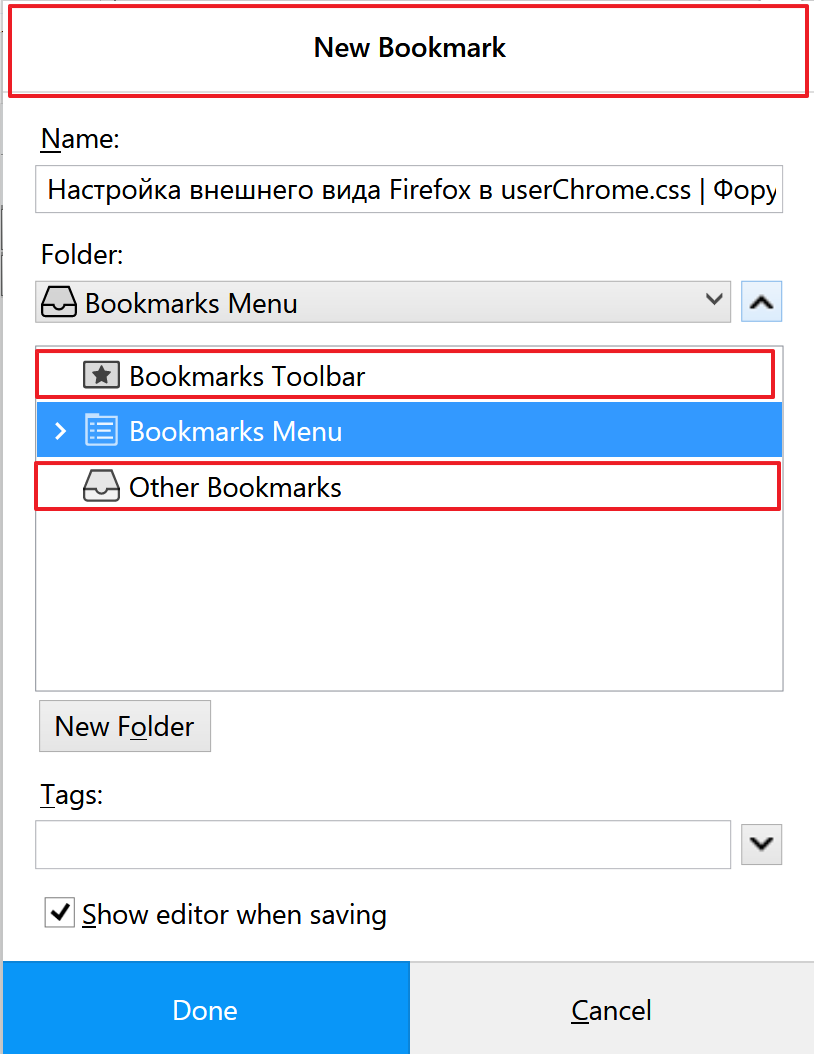The image size is (814, 1054).
Task: Click the Bookmarks Toolbar star icon
Action: pos(101,376)
